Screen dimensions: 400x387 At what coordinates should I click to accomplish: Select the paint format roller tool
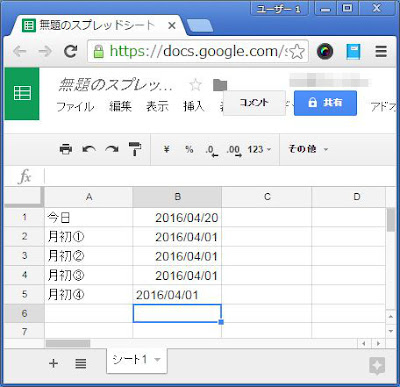[135, 149]
